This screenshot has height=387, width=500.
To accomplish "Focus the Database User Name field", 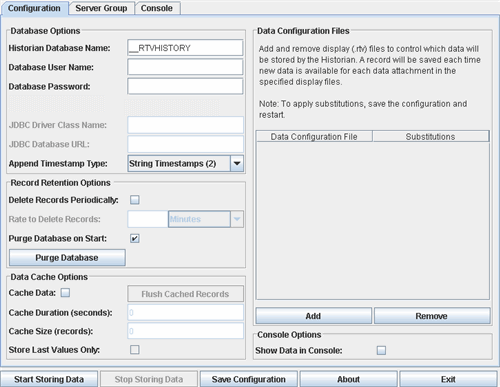I will (185, 67).
